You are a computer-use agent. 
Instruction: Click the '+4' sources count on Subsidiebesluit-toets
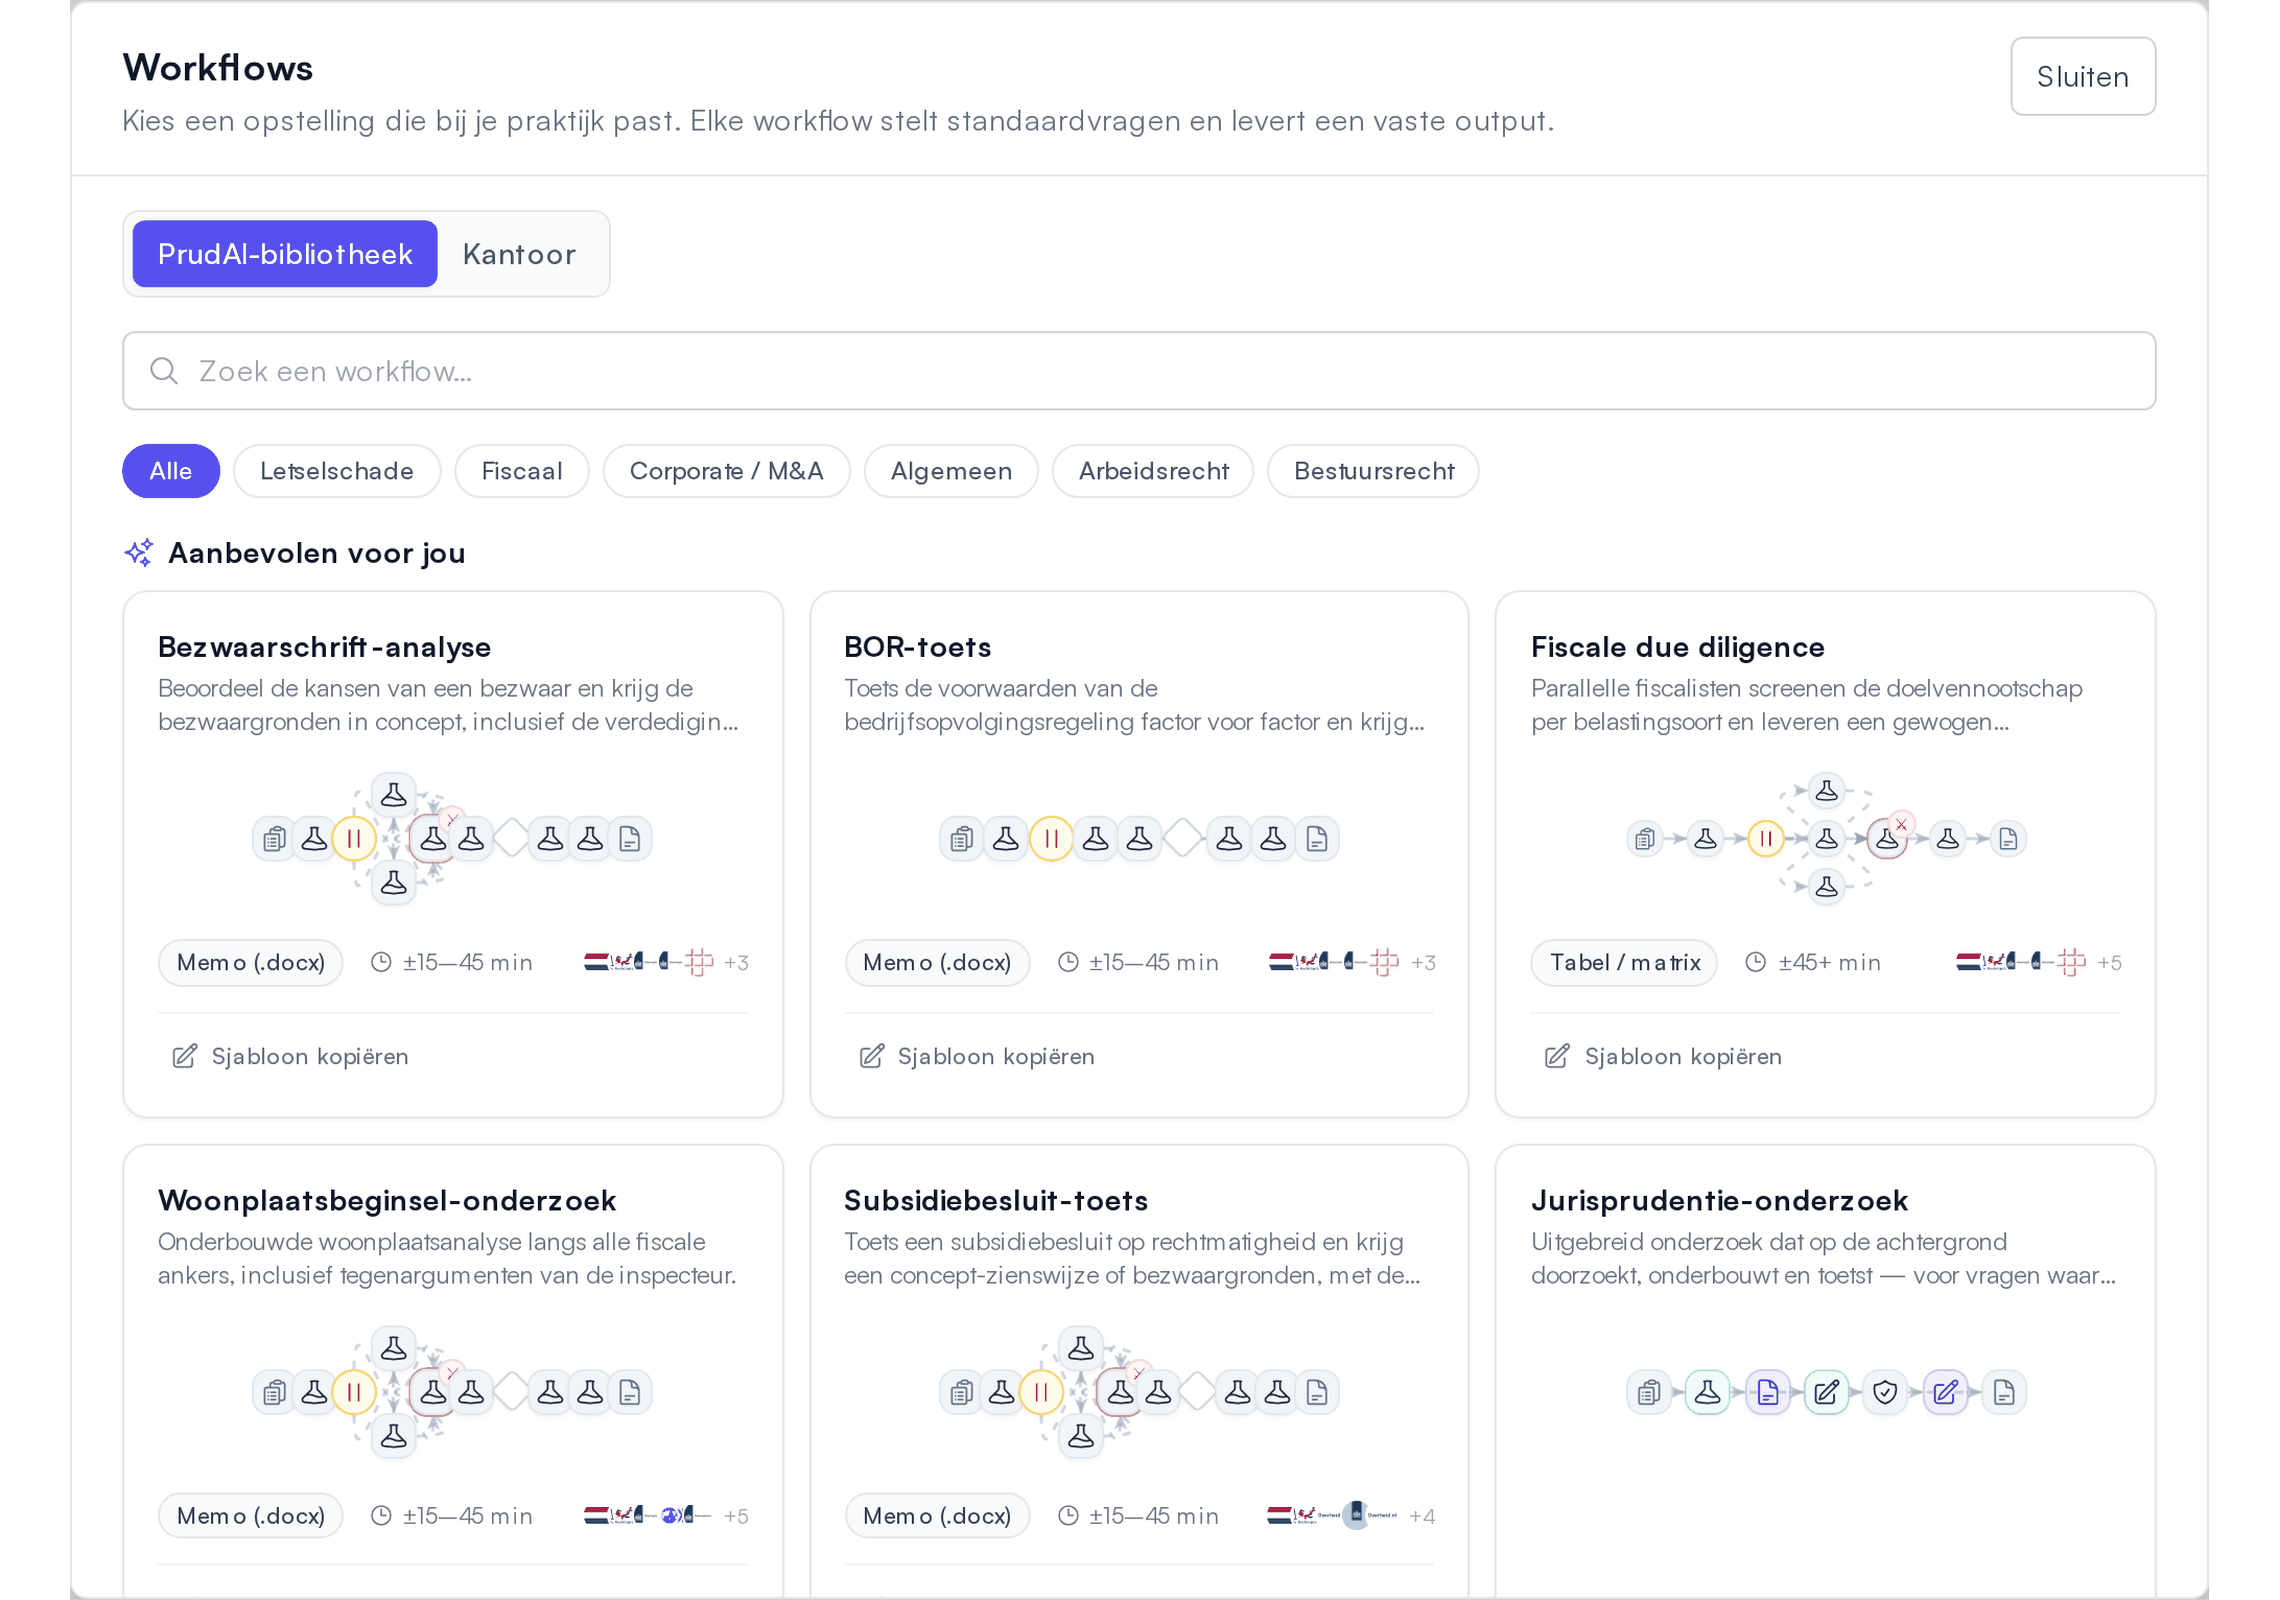coord(1422,1516)
